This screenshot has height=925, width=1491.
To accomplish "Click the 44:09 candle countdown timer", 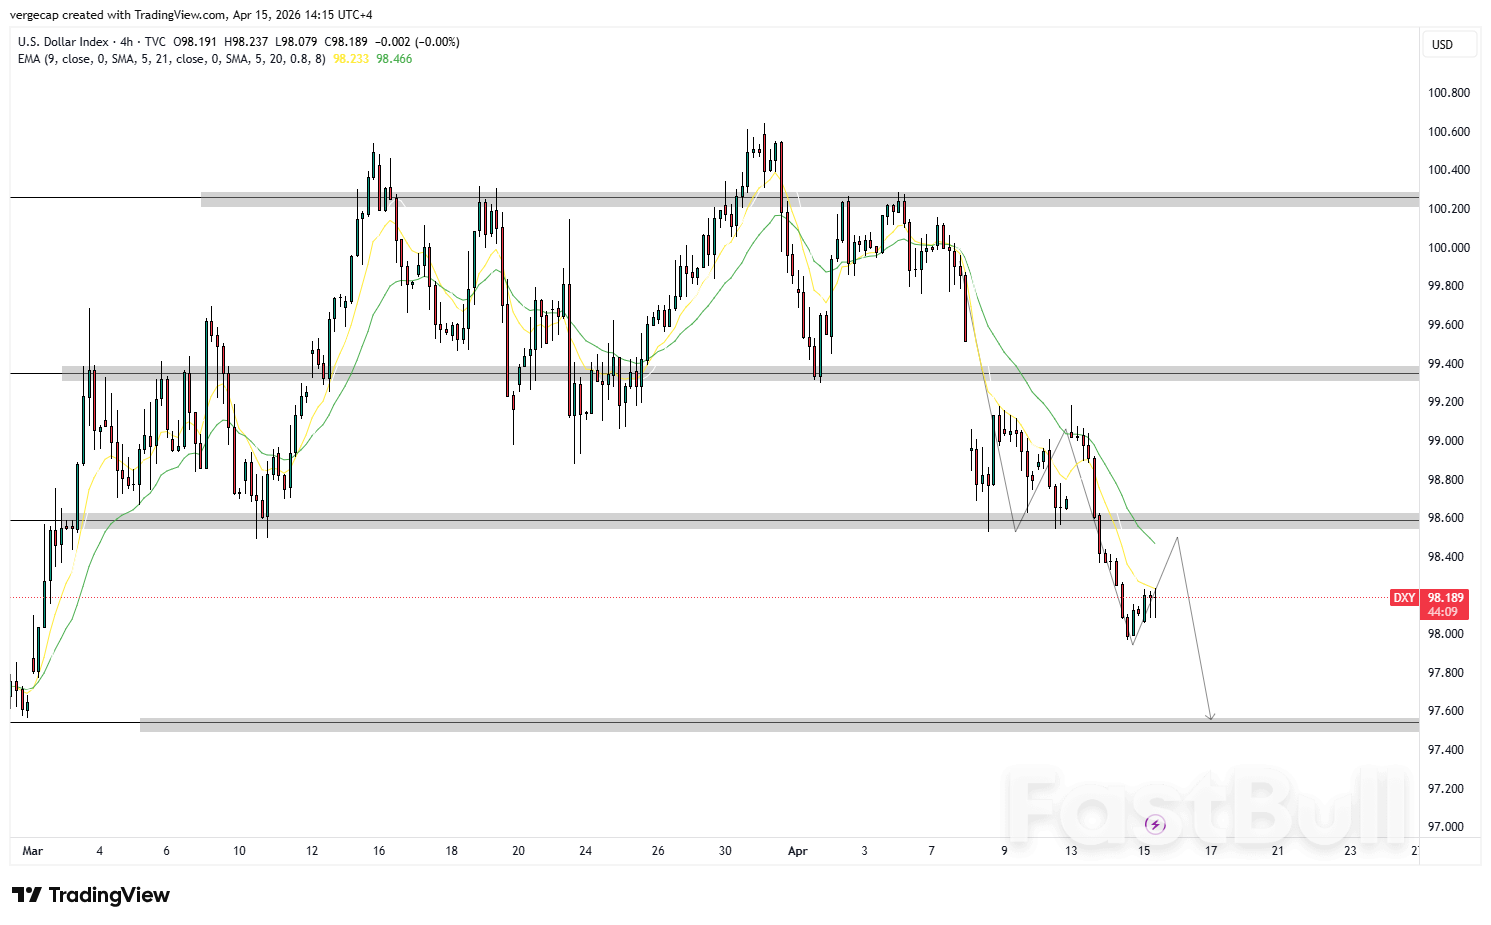I will tap(1443, 612).
